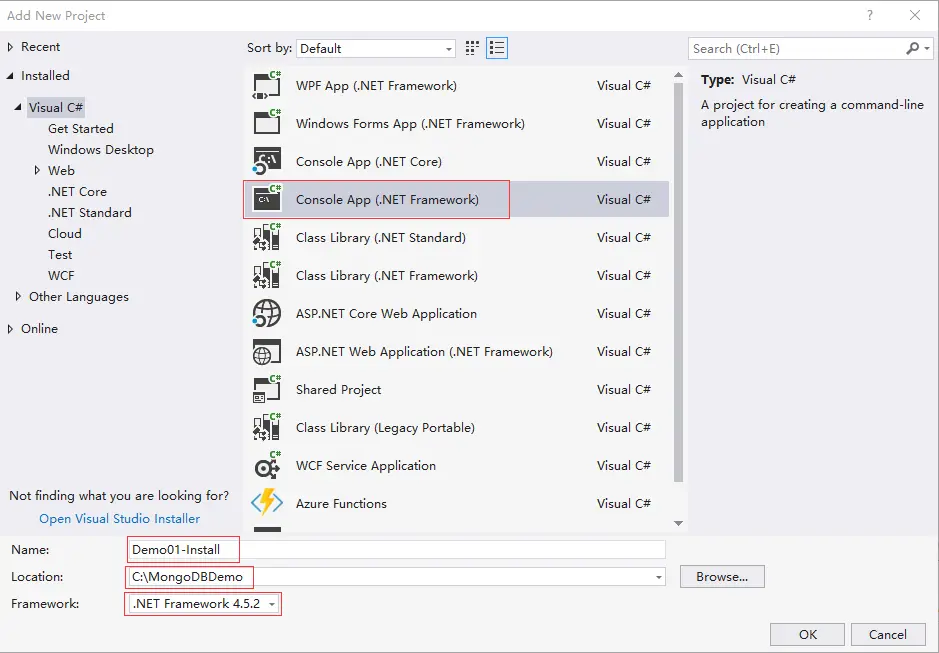
Task: Click the Cancel button
Action: point(887,634)
